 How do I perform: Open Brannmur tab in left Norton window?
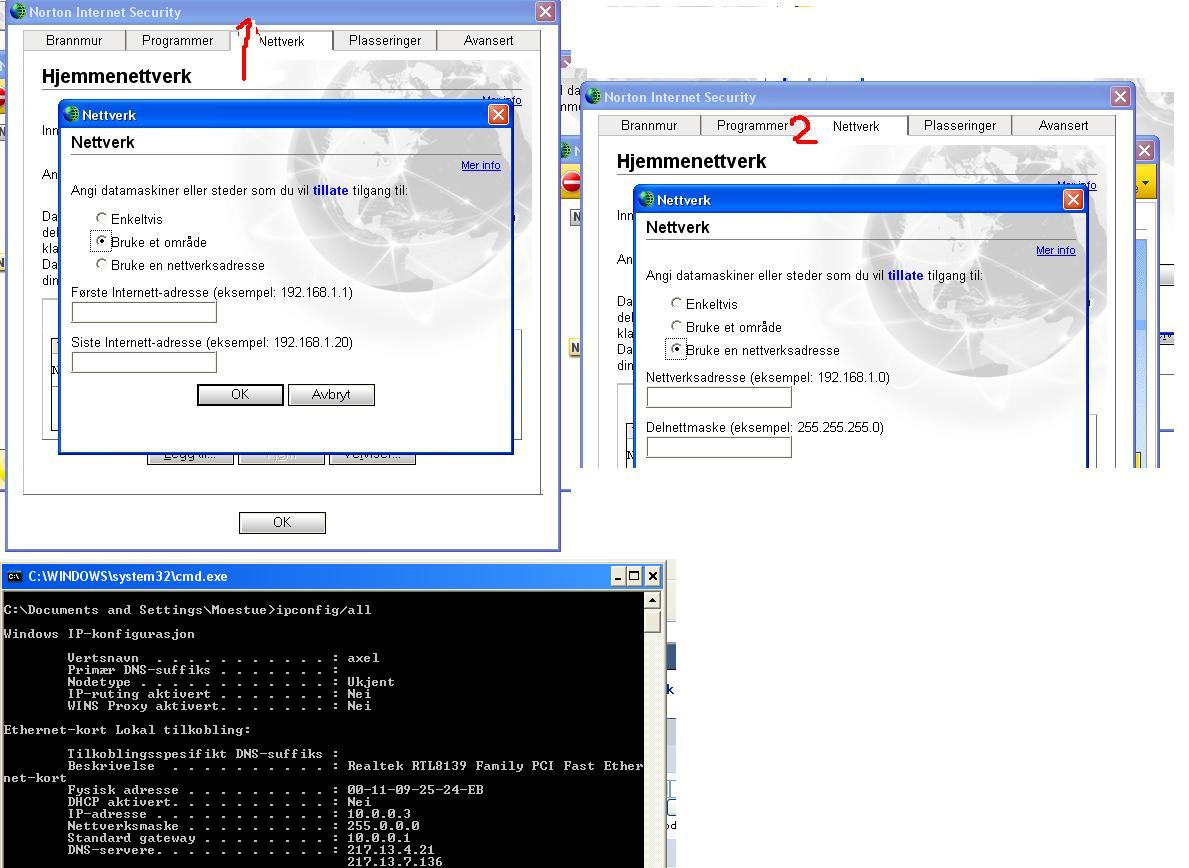point(74,40)
